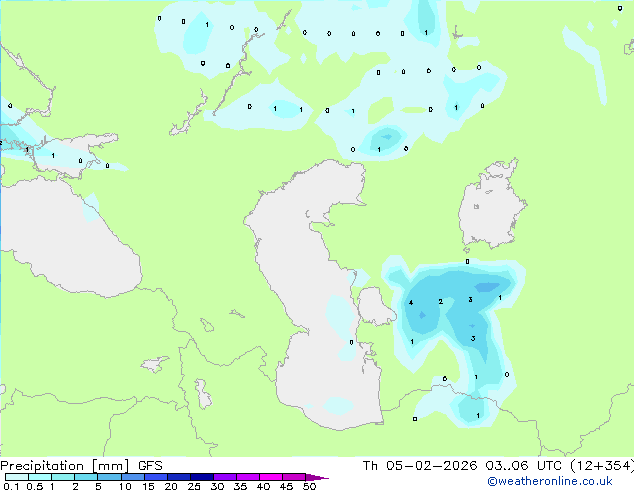The image size is (634, 490).
Task: Click the 40–45 mm magenta legend box
Action: [271, 477]
